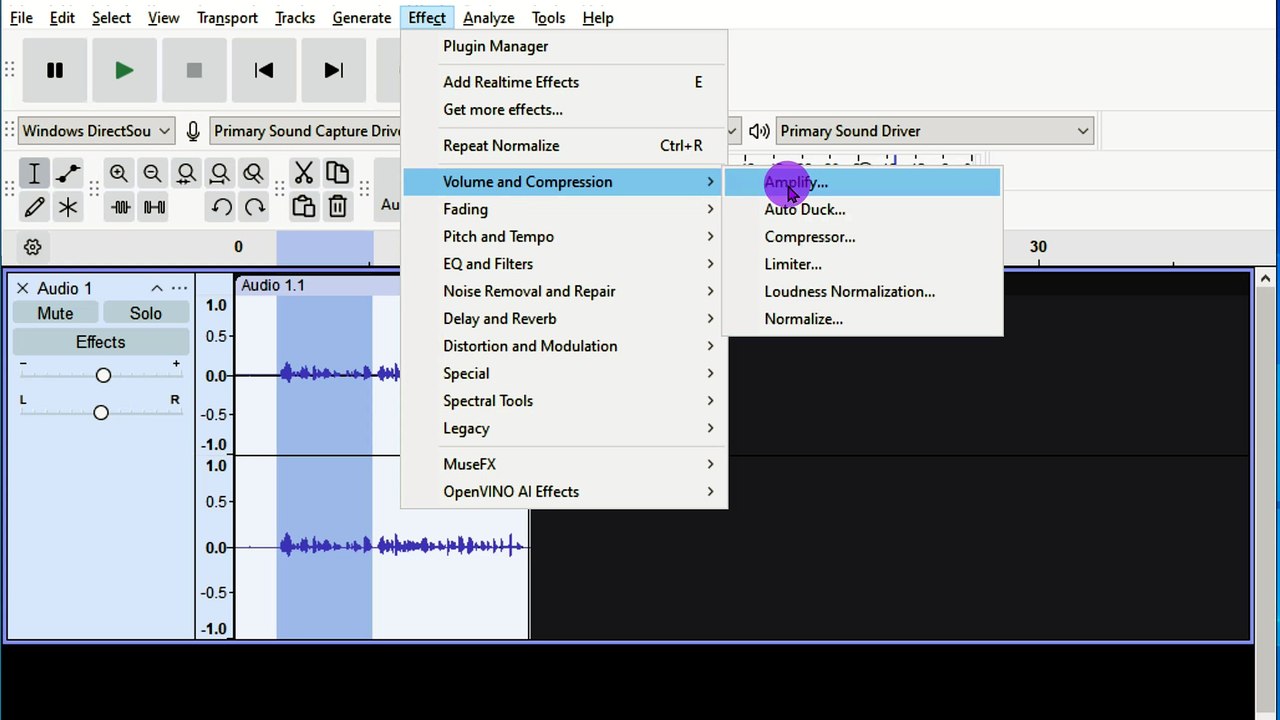Expand the Fading submenu

pyautogui.click(x=564, y=209)
